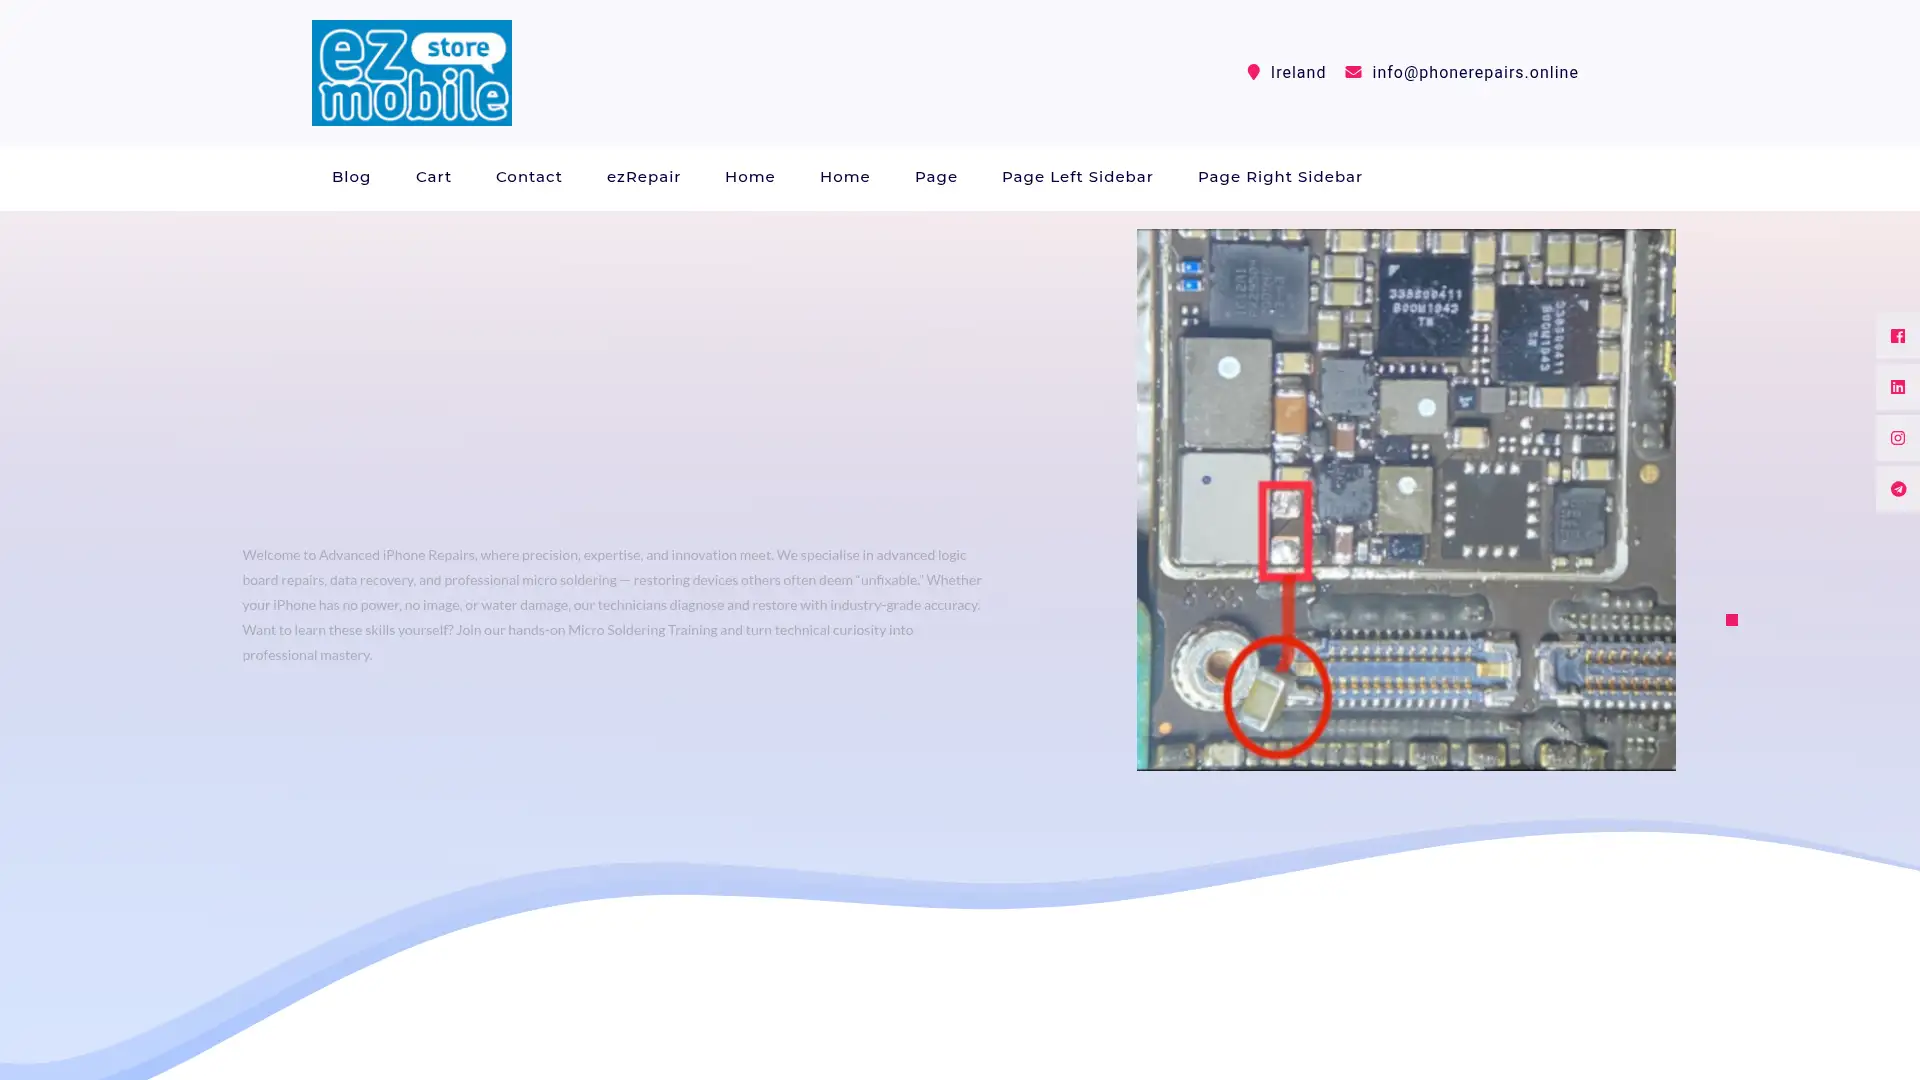The image size is (1920, 1080).
Task: Click the info@phonerepairs.online email link
Action: coord(1475,72)
